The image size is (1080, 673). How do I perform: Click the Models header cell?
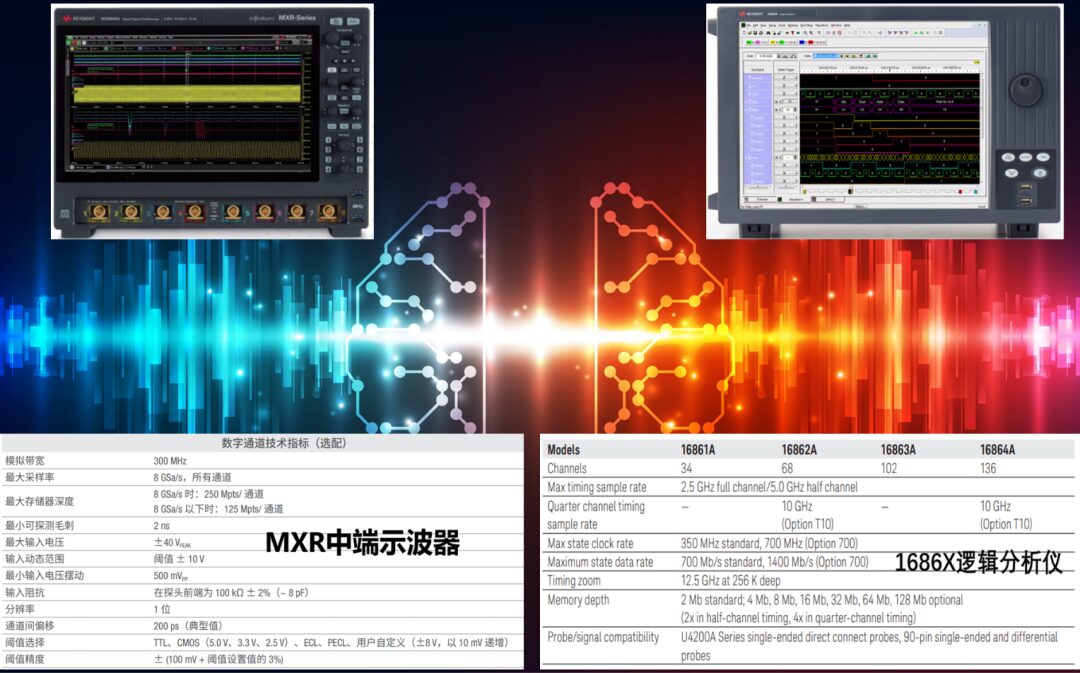pos(563,450)
